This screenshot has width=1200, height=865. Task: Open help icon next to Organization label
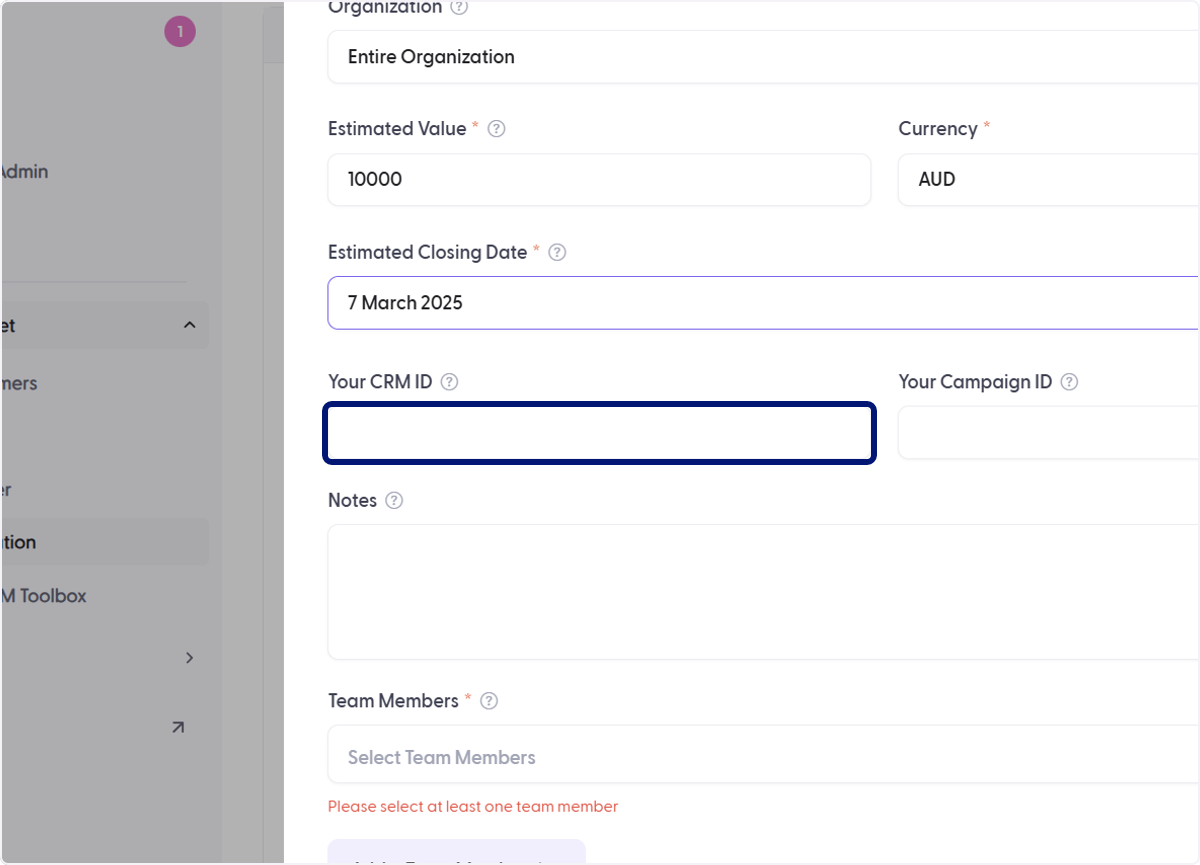pyautogui.click(x=459, y=7)
